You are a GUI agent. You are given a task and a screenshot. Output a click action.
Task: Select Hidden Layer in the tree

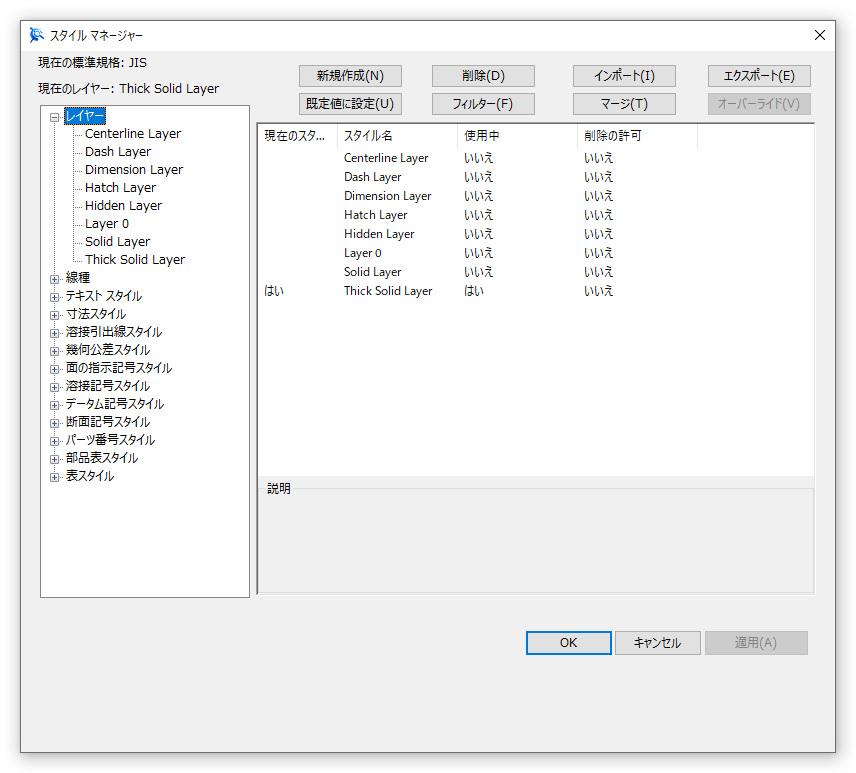[123, 206]
